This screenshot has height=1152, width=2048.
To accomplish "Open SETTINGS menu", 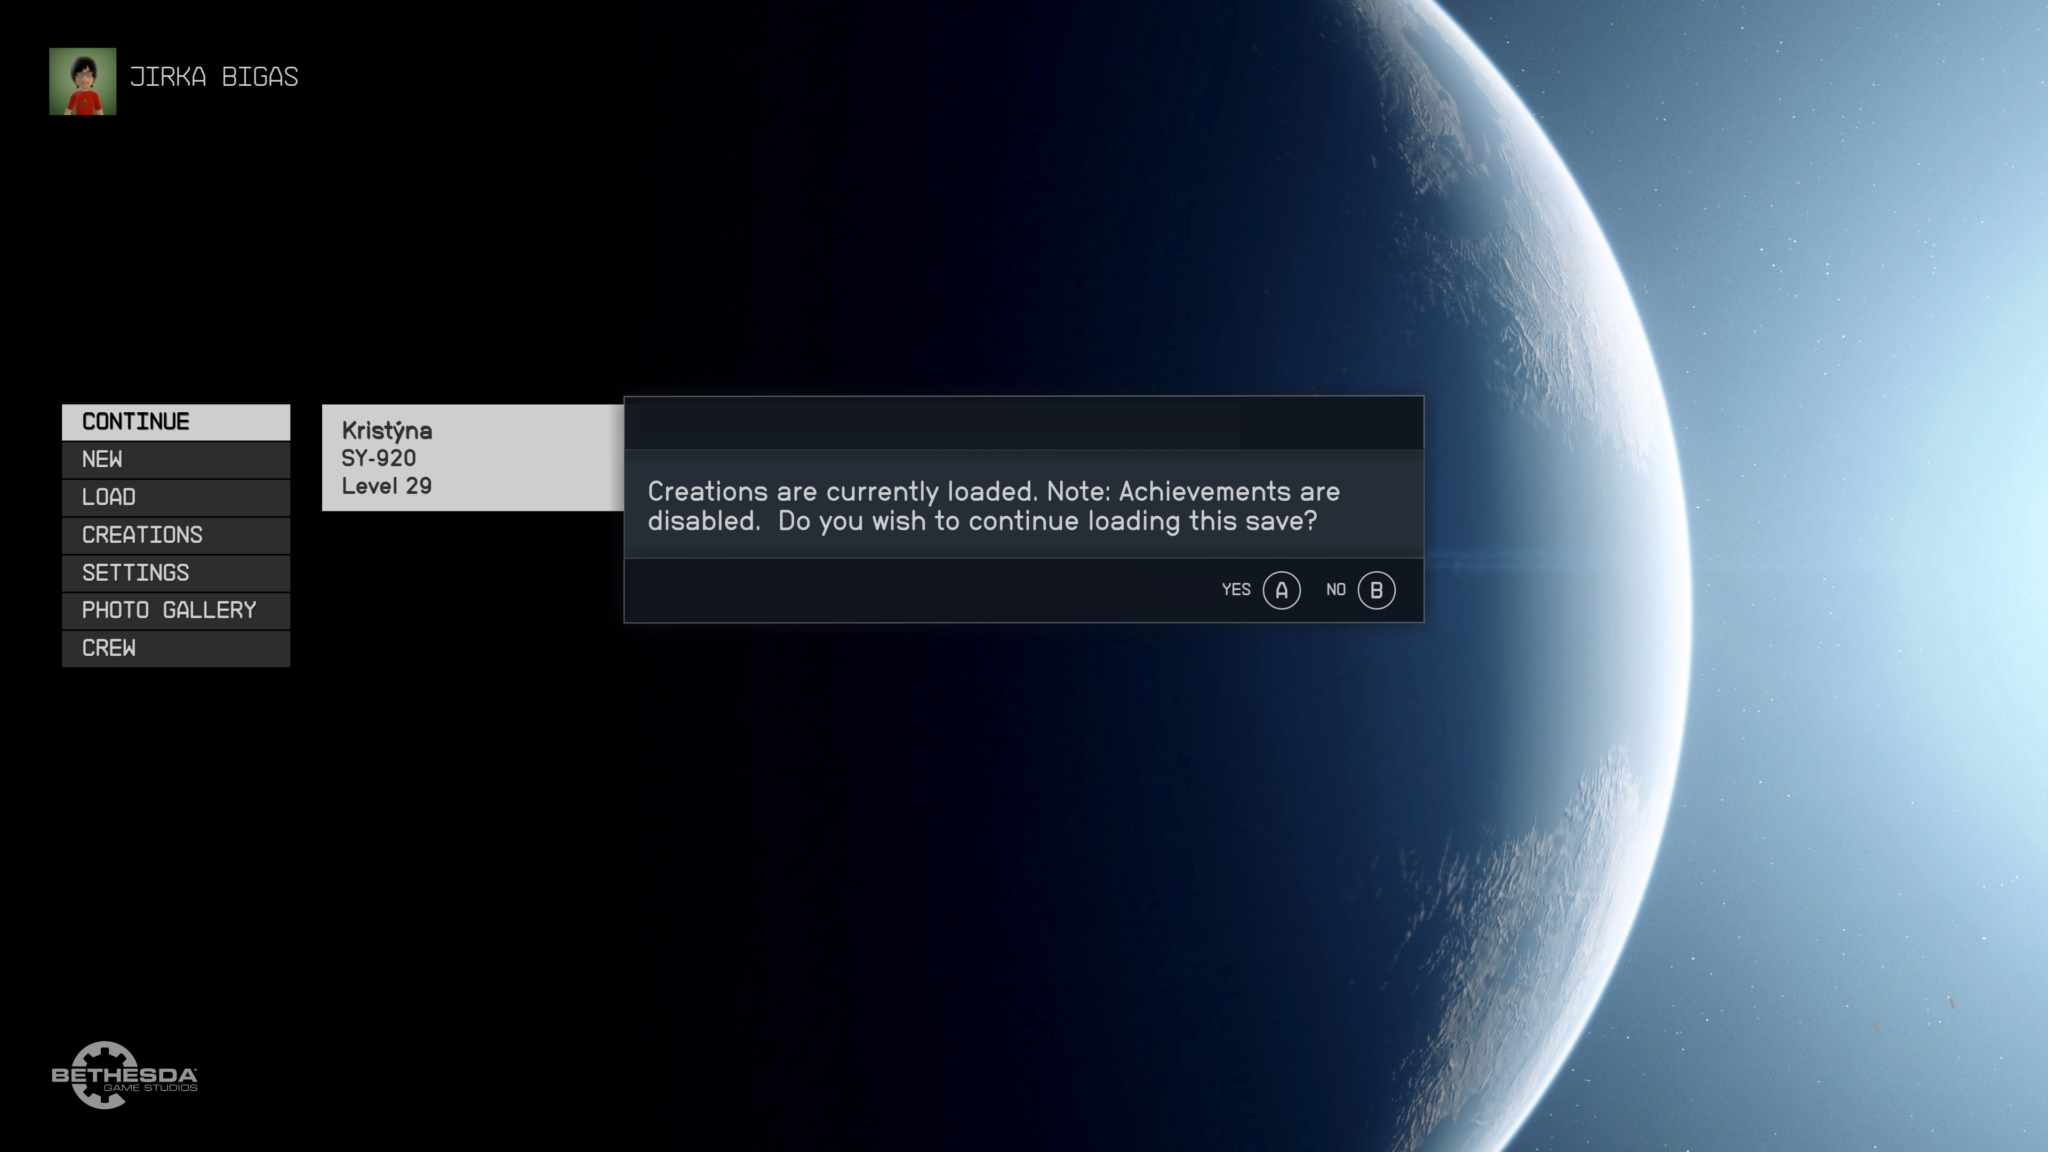I will pyautogui.click(x=135, y=571).
